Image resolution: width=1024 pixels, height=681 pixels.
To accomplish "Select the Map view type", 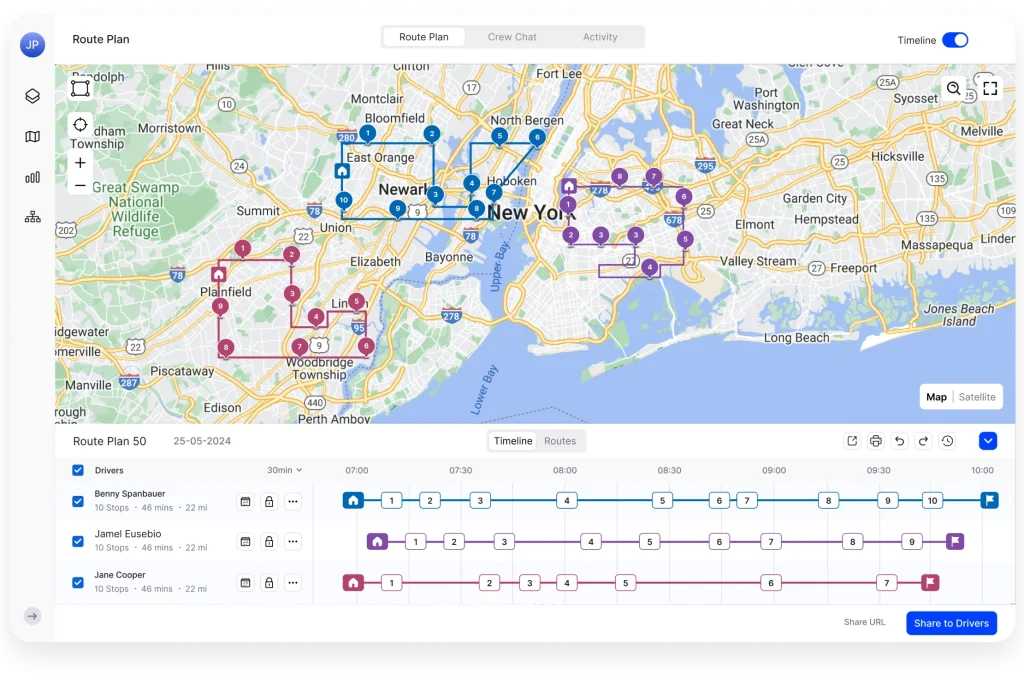I will pyautogui.click(x=936, y=397).
